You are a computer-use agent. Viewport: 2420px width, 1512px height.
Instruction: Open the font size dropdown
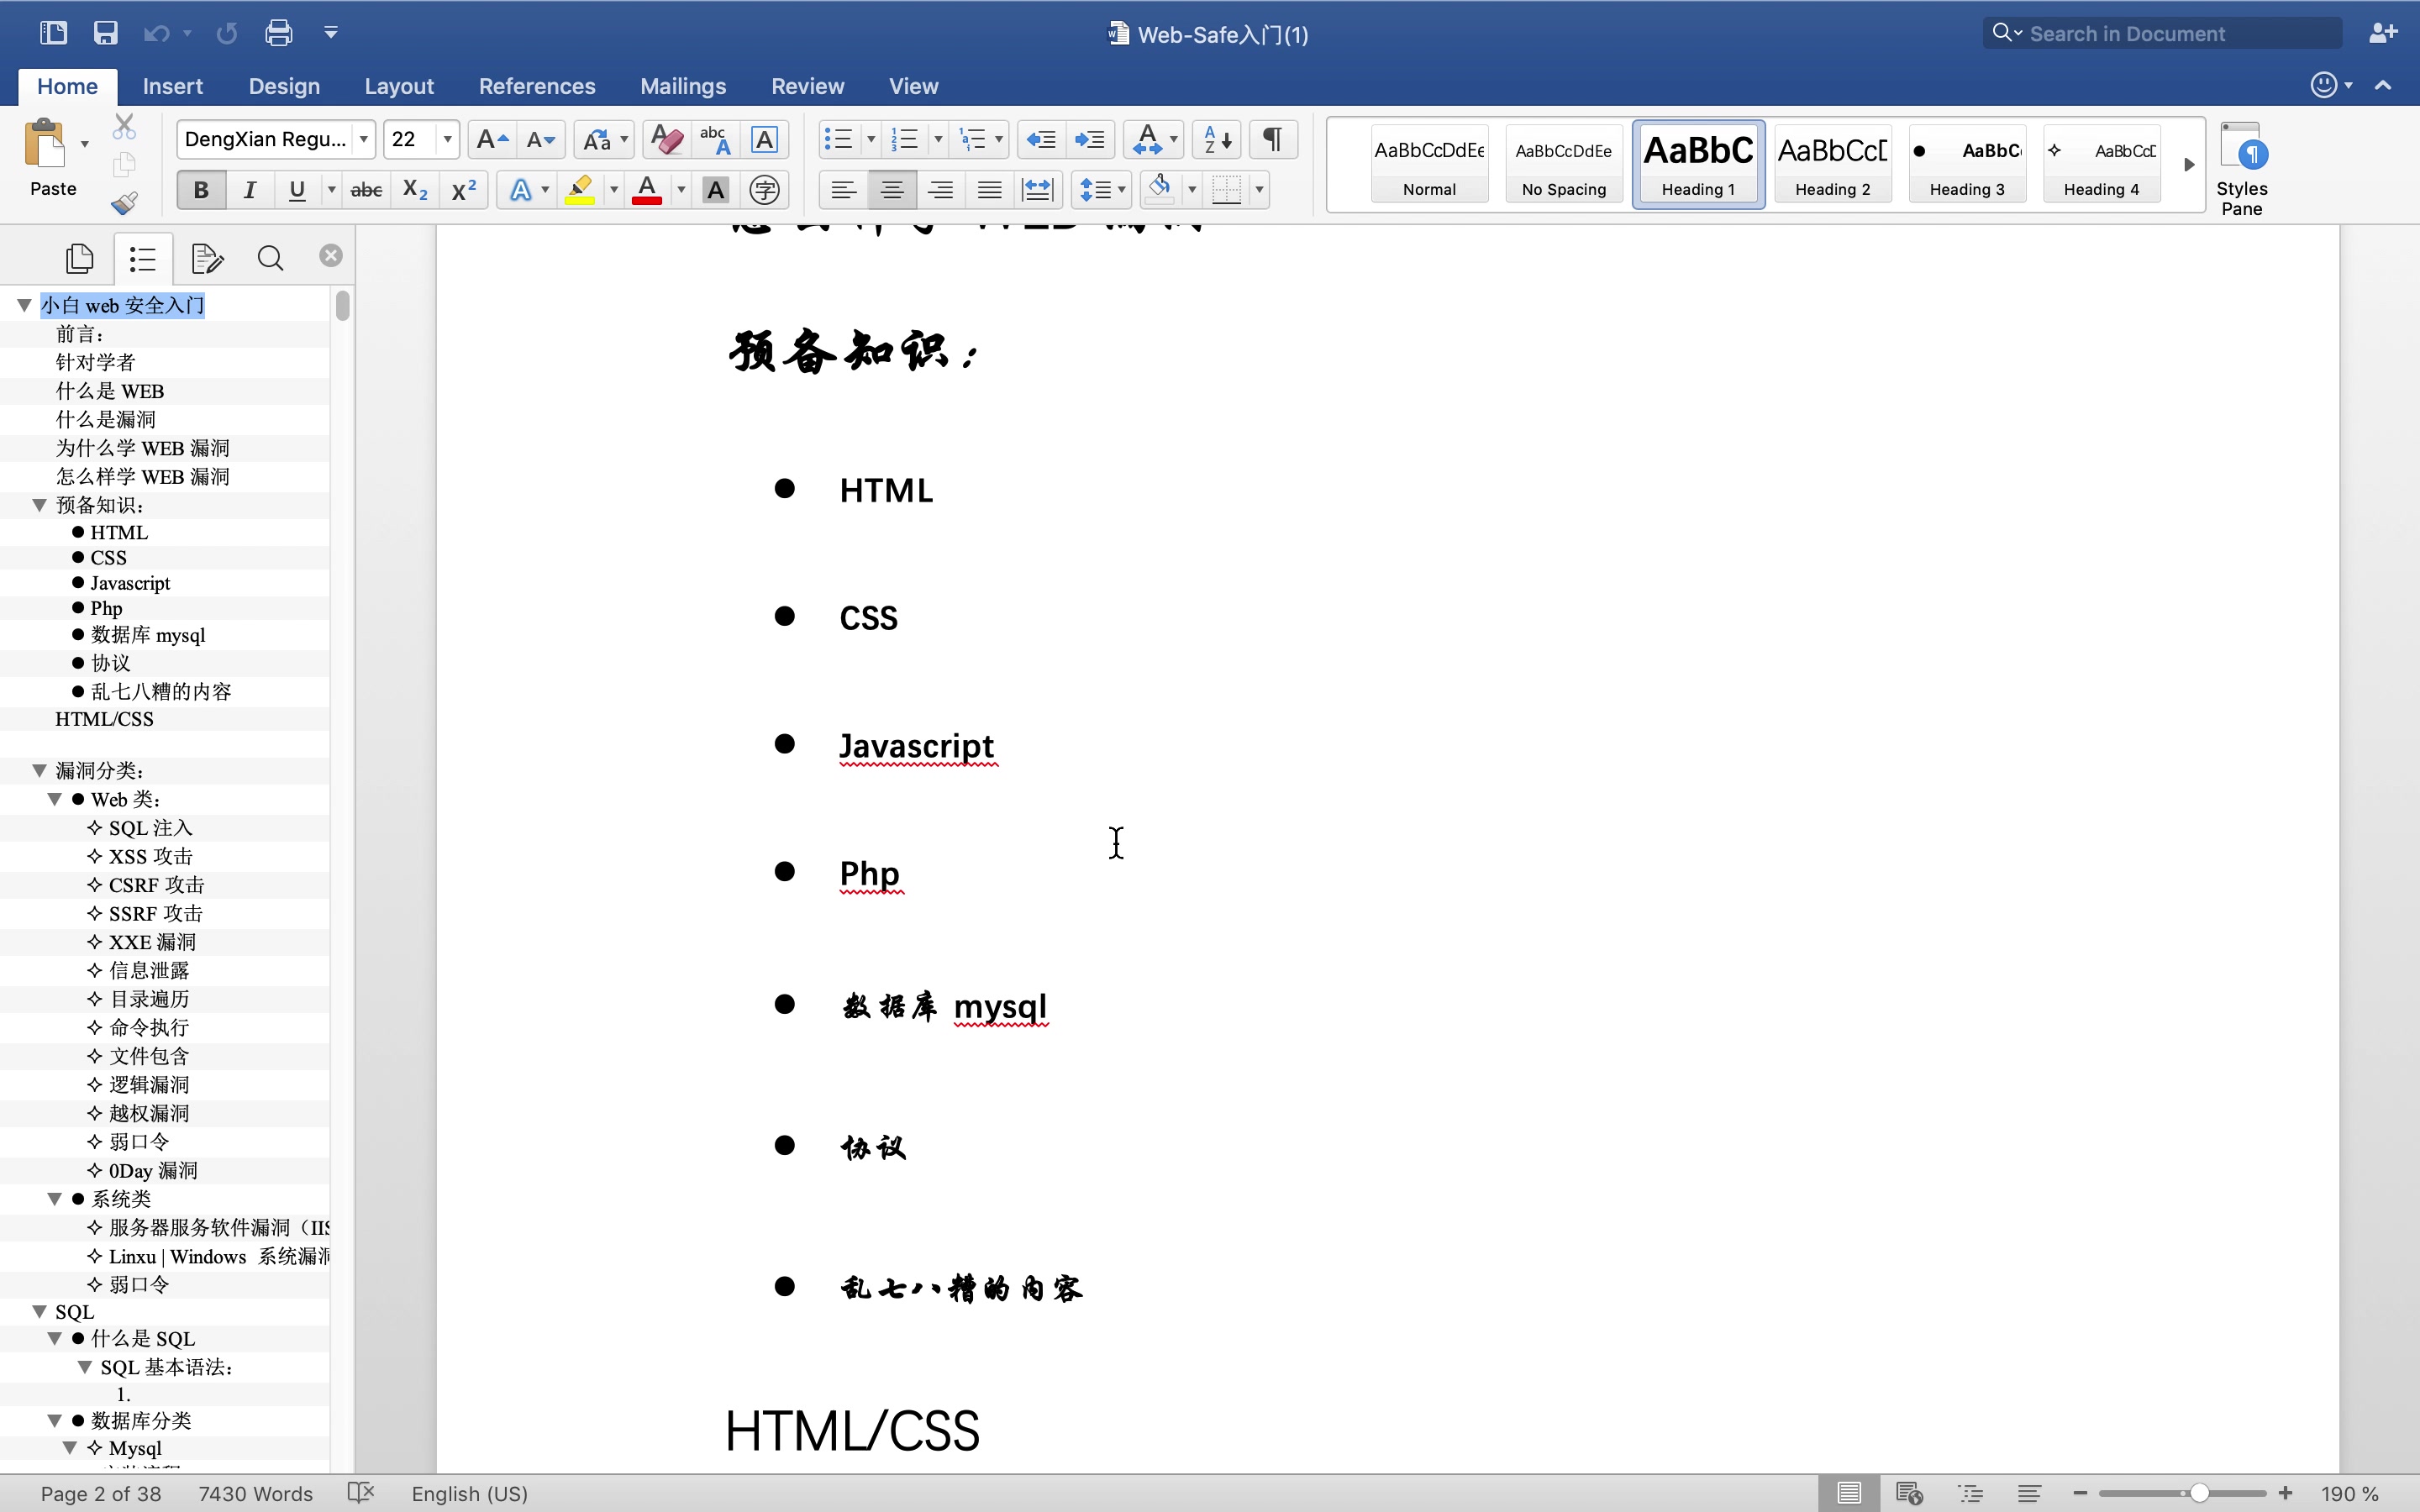pyautogui.click(x=446, y=139)
